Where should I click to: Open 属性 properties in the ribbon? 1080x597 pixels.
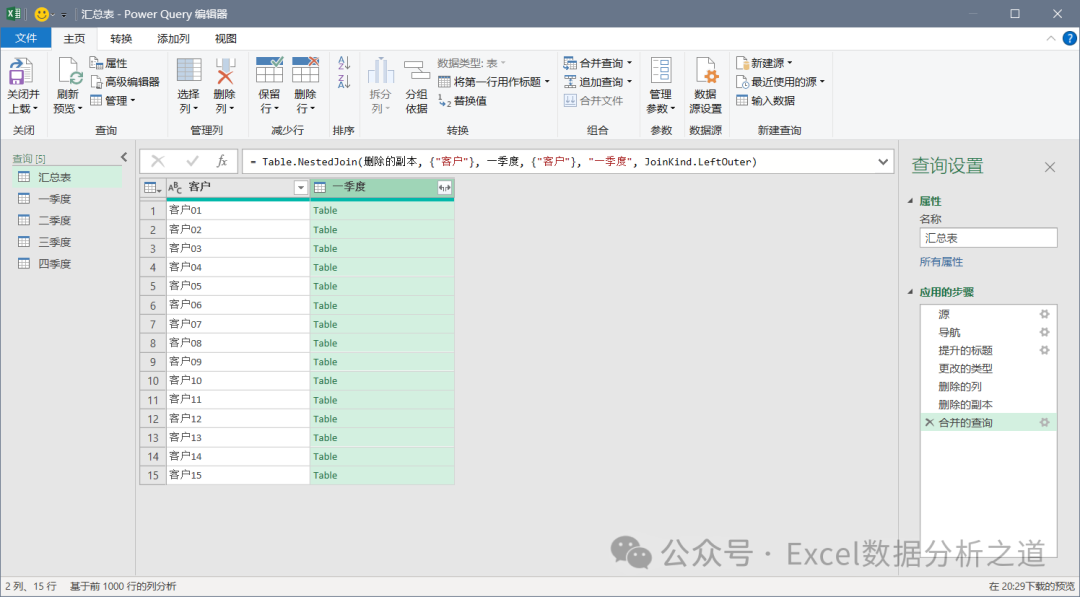click(109, 63)
